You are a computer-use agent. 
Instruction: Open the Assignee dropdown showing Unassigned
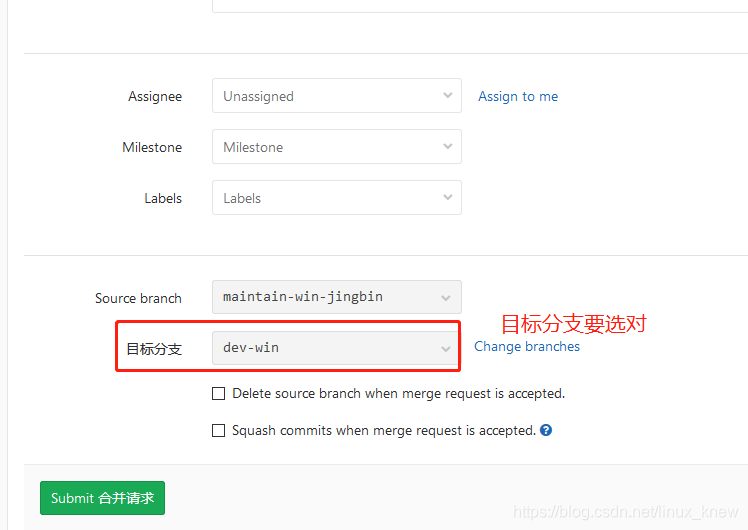click(337, 96)
